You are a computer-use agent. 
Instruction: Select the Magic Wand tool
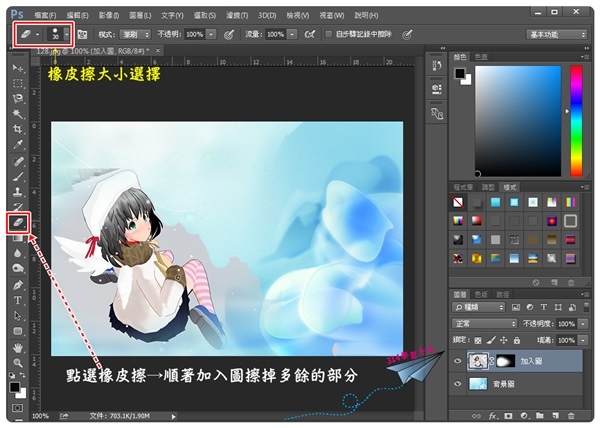pyautogui.click(x=18, y=114)
